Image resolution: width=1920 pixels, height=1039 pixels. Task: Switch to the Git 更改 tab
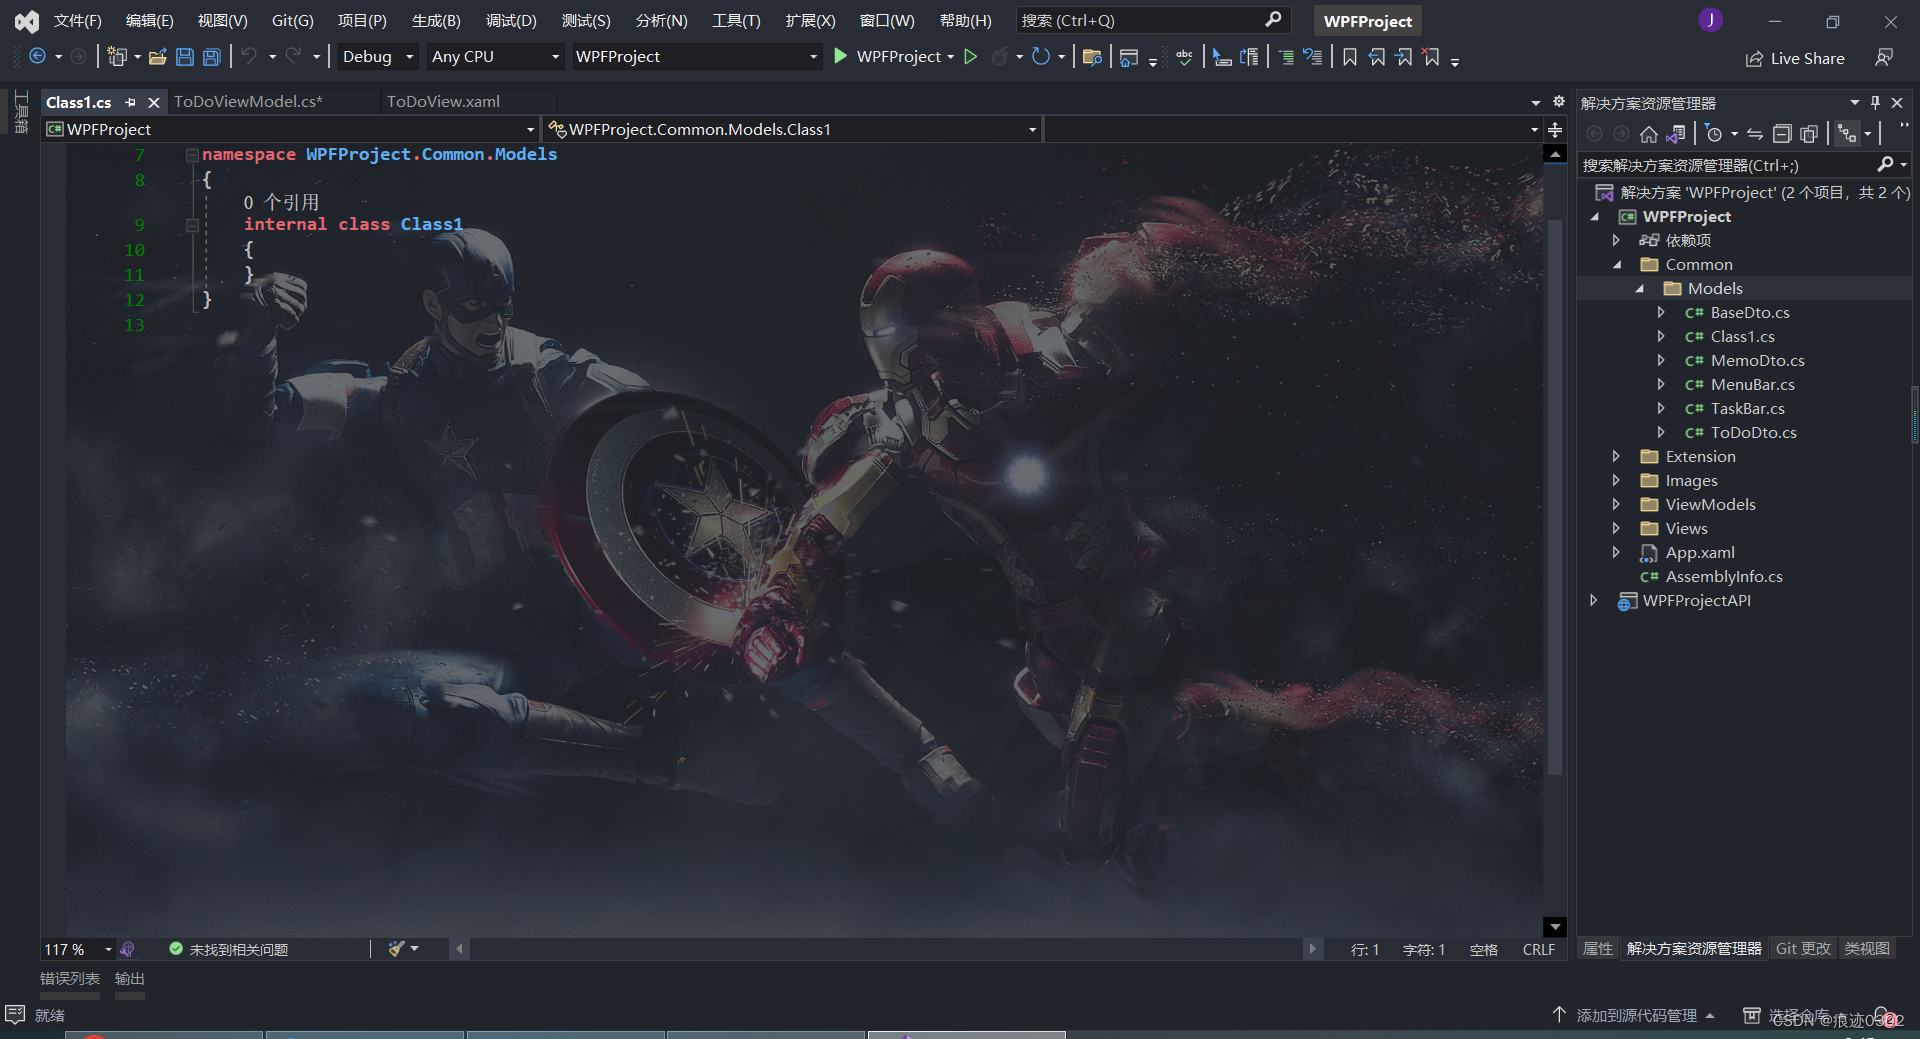(1803, 948)
